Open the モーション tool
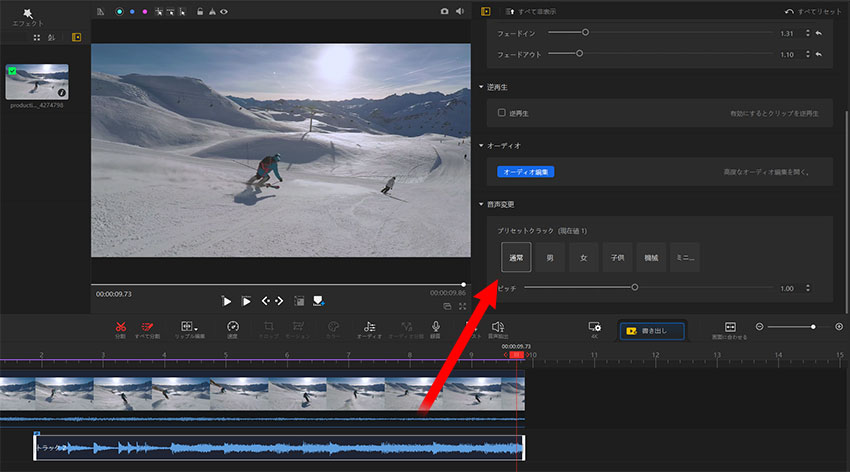The width and height of the screenshot is (850, 472). [x=298, y=329]
